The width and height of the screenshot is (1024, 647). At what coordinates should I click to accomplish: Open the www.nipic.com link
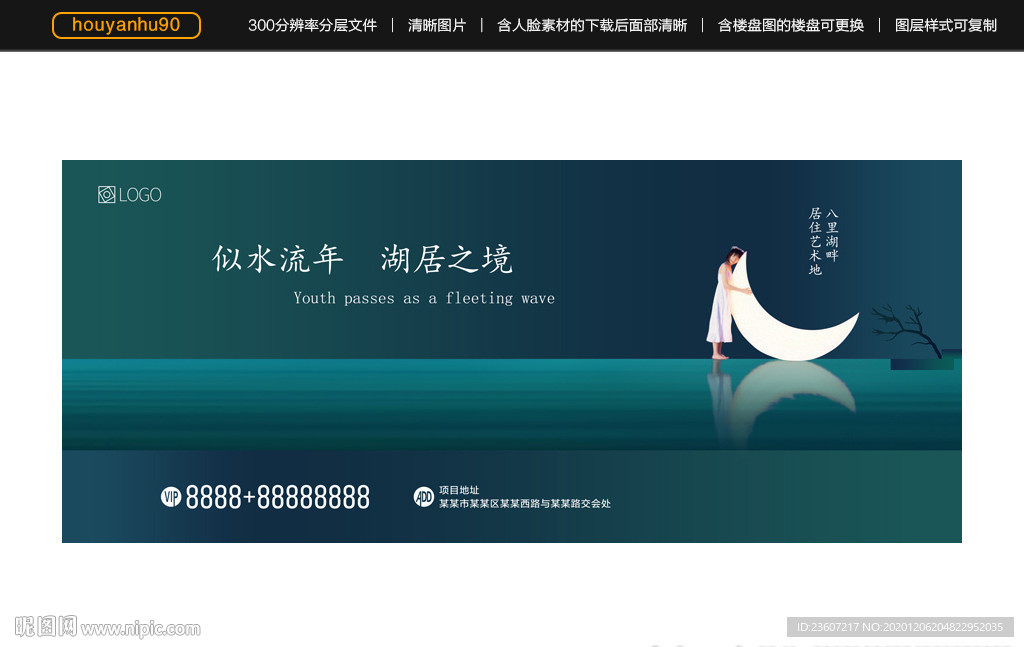pos(141,629)
